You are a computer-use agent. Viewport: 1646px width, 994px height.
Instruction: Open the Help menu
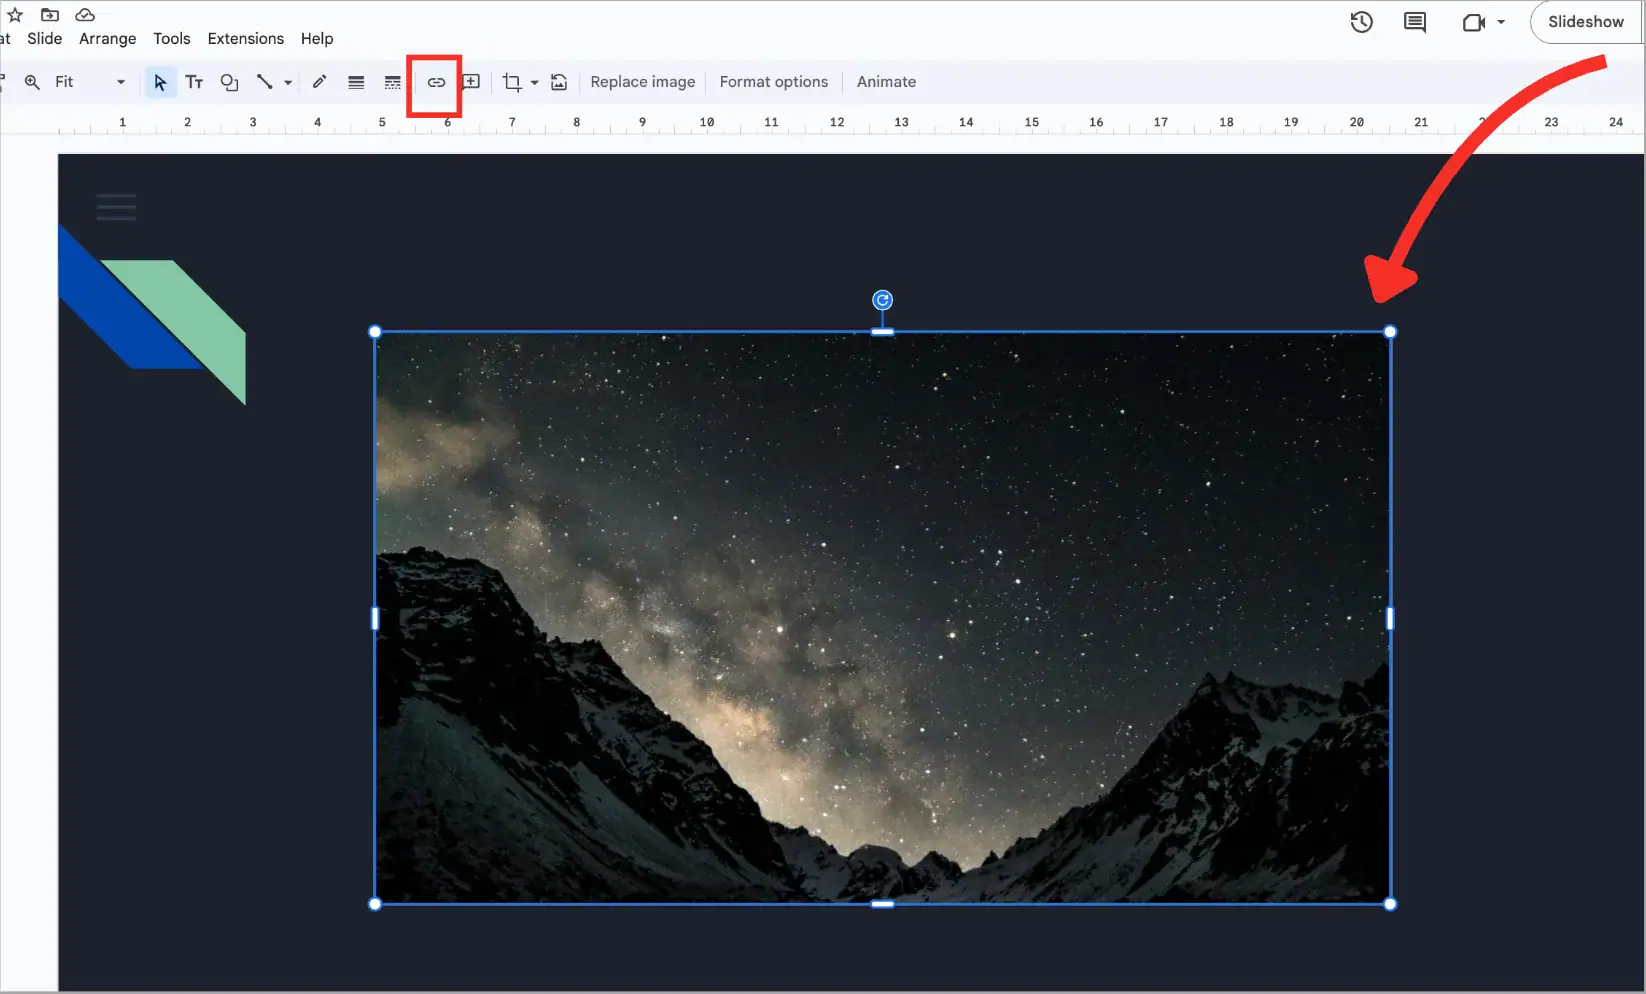click(317, 38)
